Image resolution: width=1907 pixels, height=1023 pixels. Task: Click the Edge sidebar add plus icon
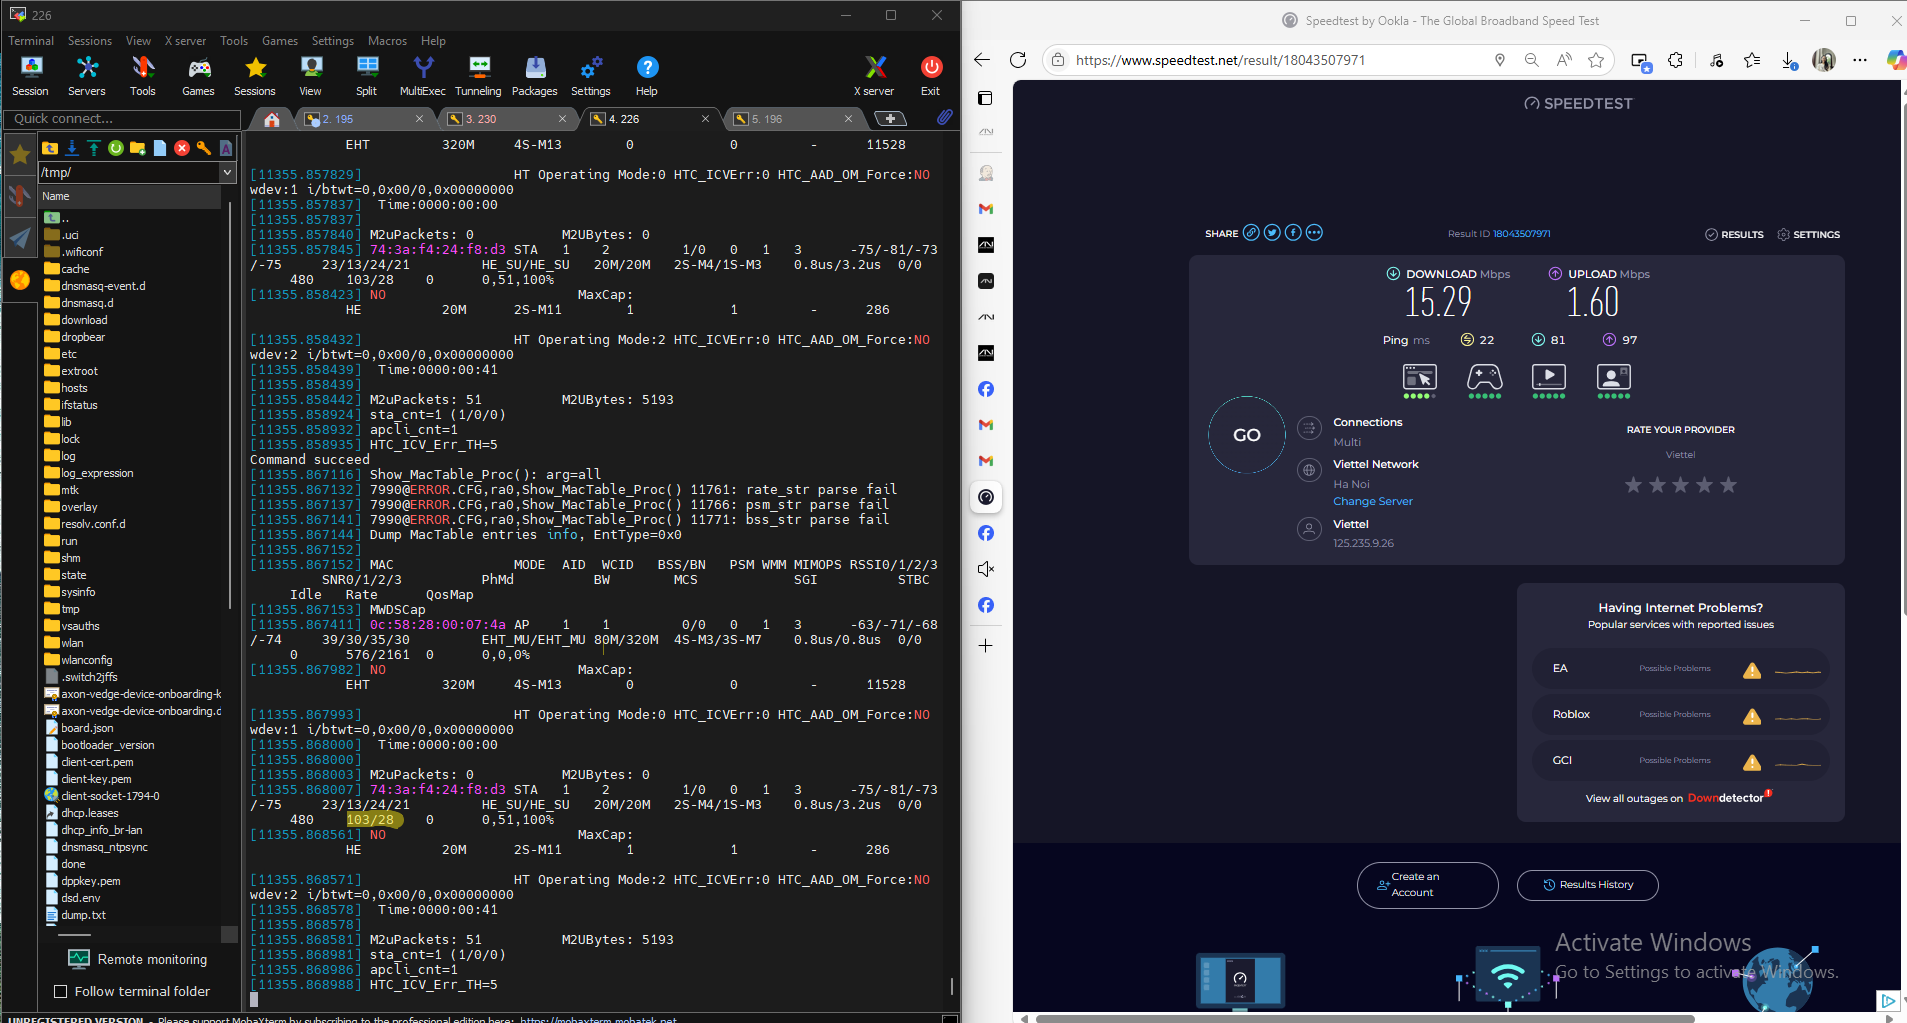click(986, 646)
